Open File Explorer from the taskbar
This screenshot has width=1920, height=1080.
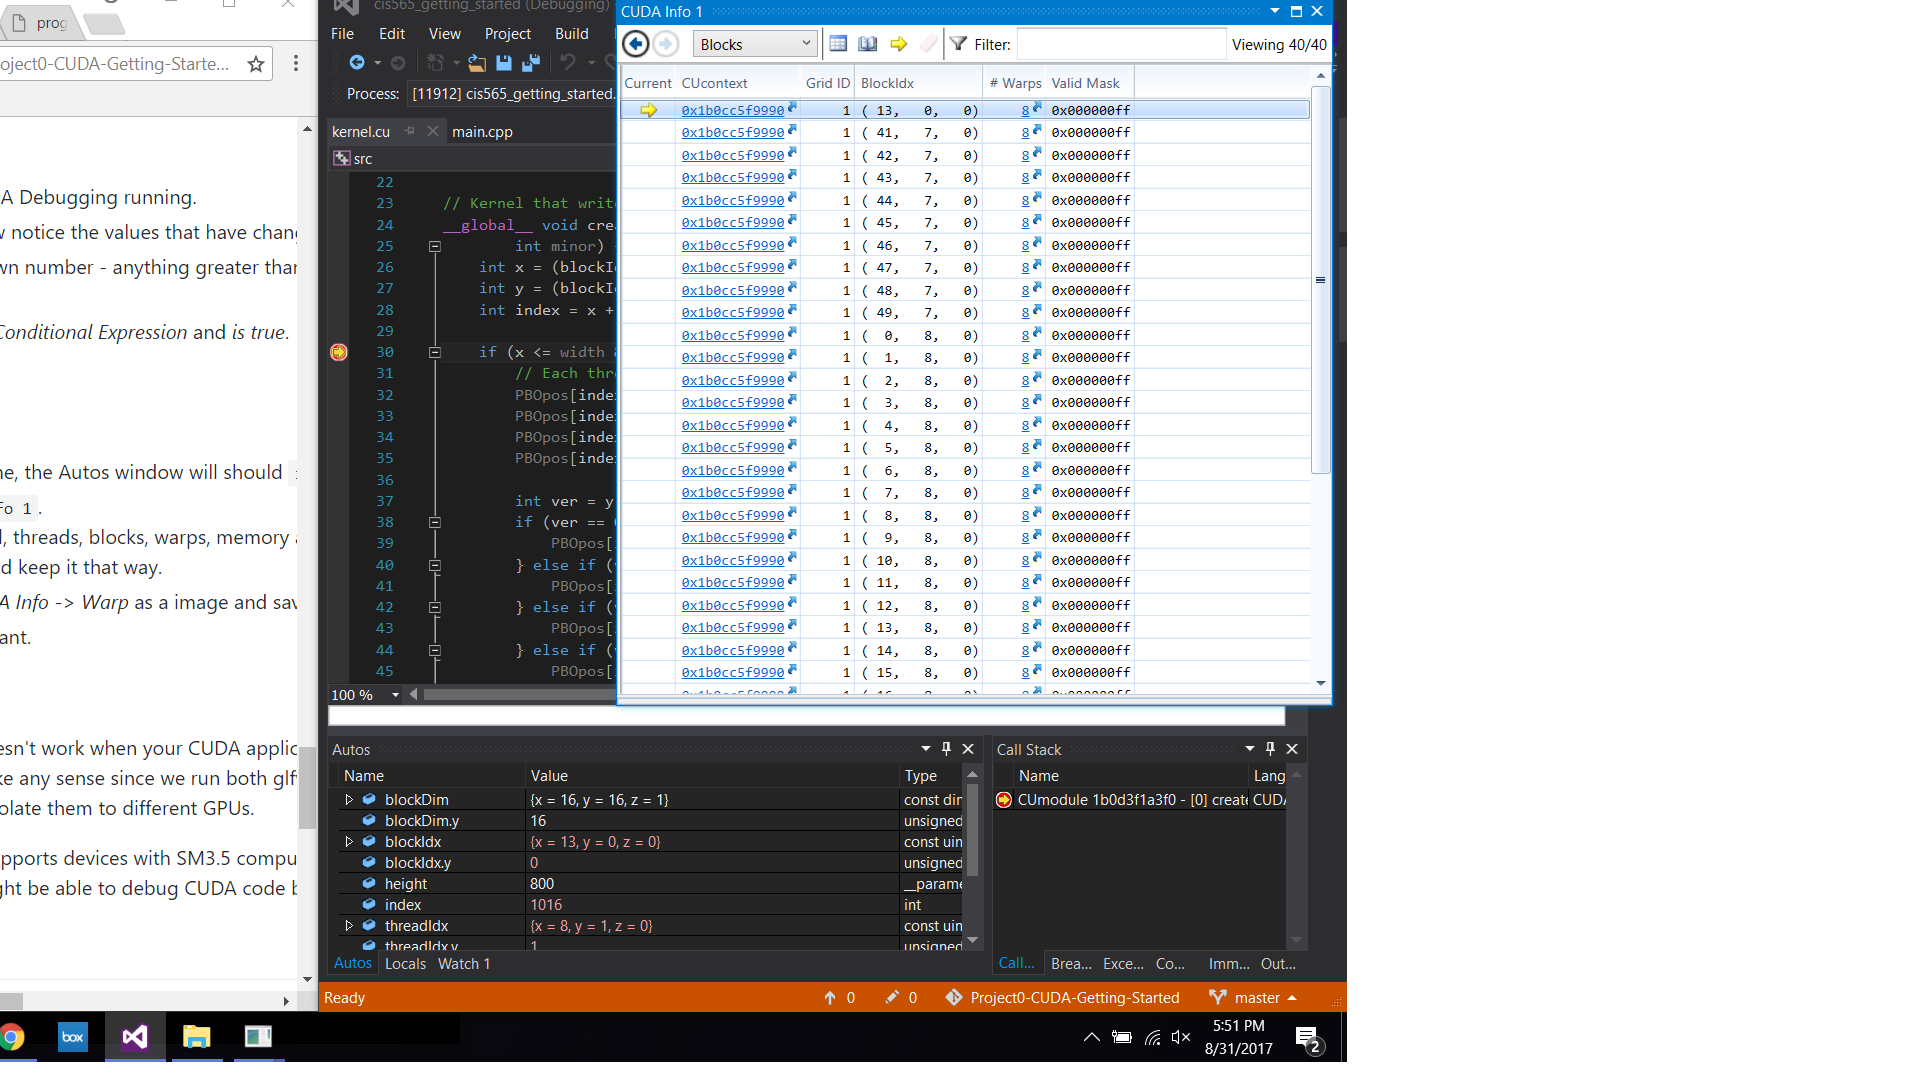pos(196,1037)
